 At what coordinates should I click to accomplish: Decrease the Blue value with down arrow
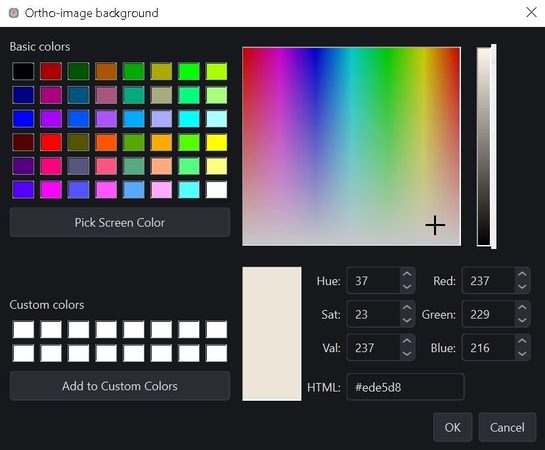pyautogui.click(x=522, y=354)
